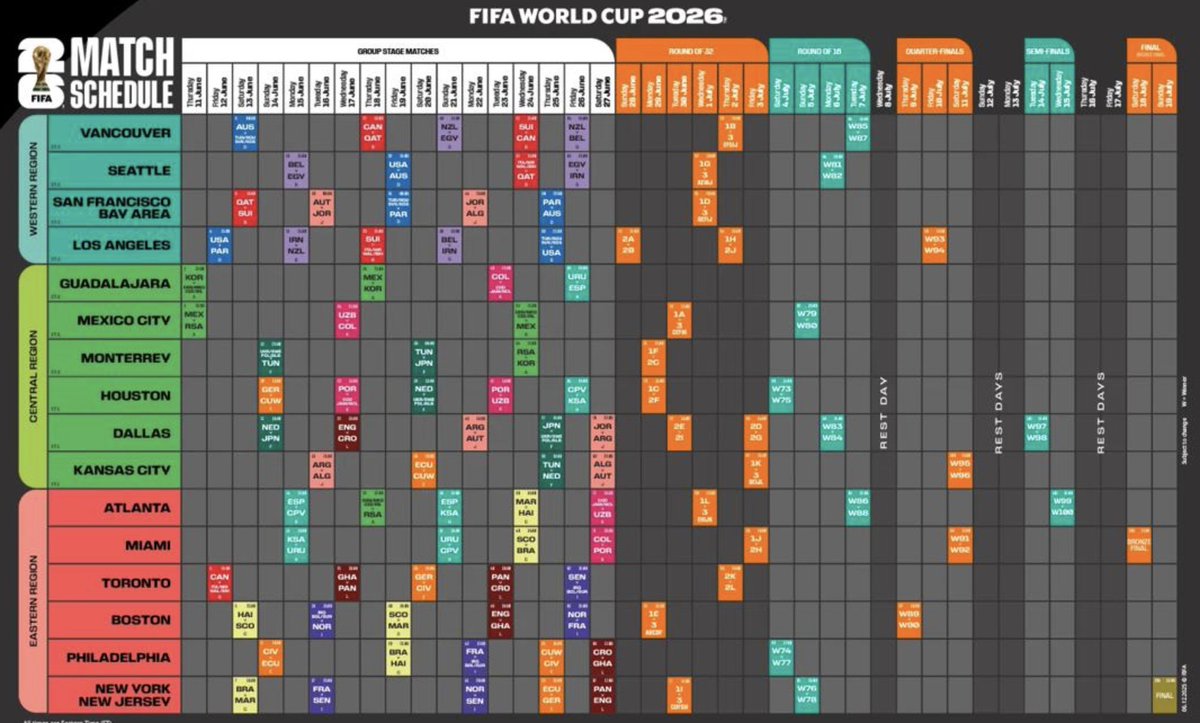This screenshot has width=1200, height=723.
Task: Click the Sunday 19 July date header
Action: click(1165, 87)
